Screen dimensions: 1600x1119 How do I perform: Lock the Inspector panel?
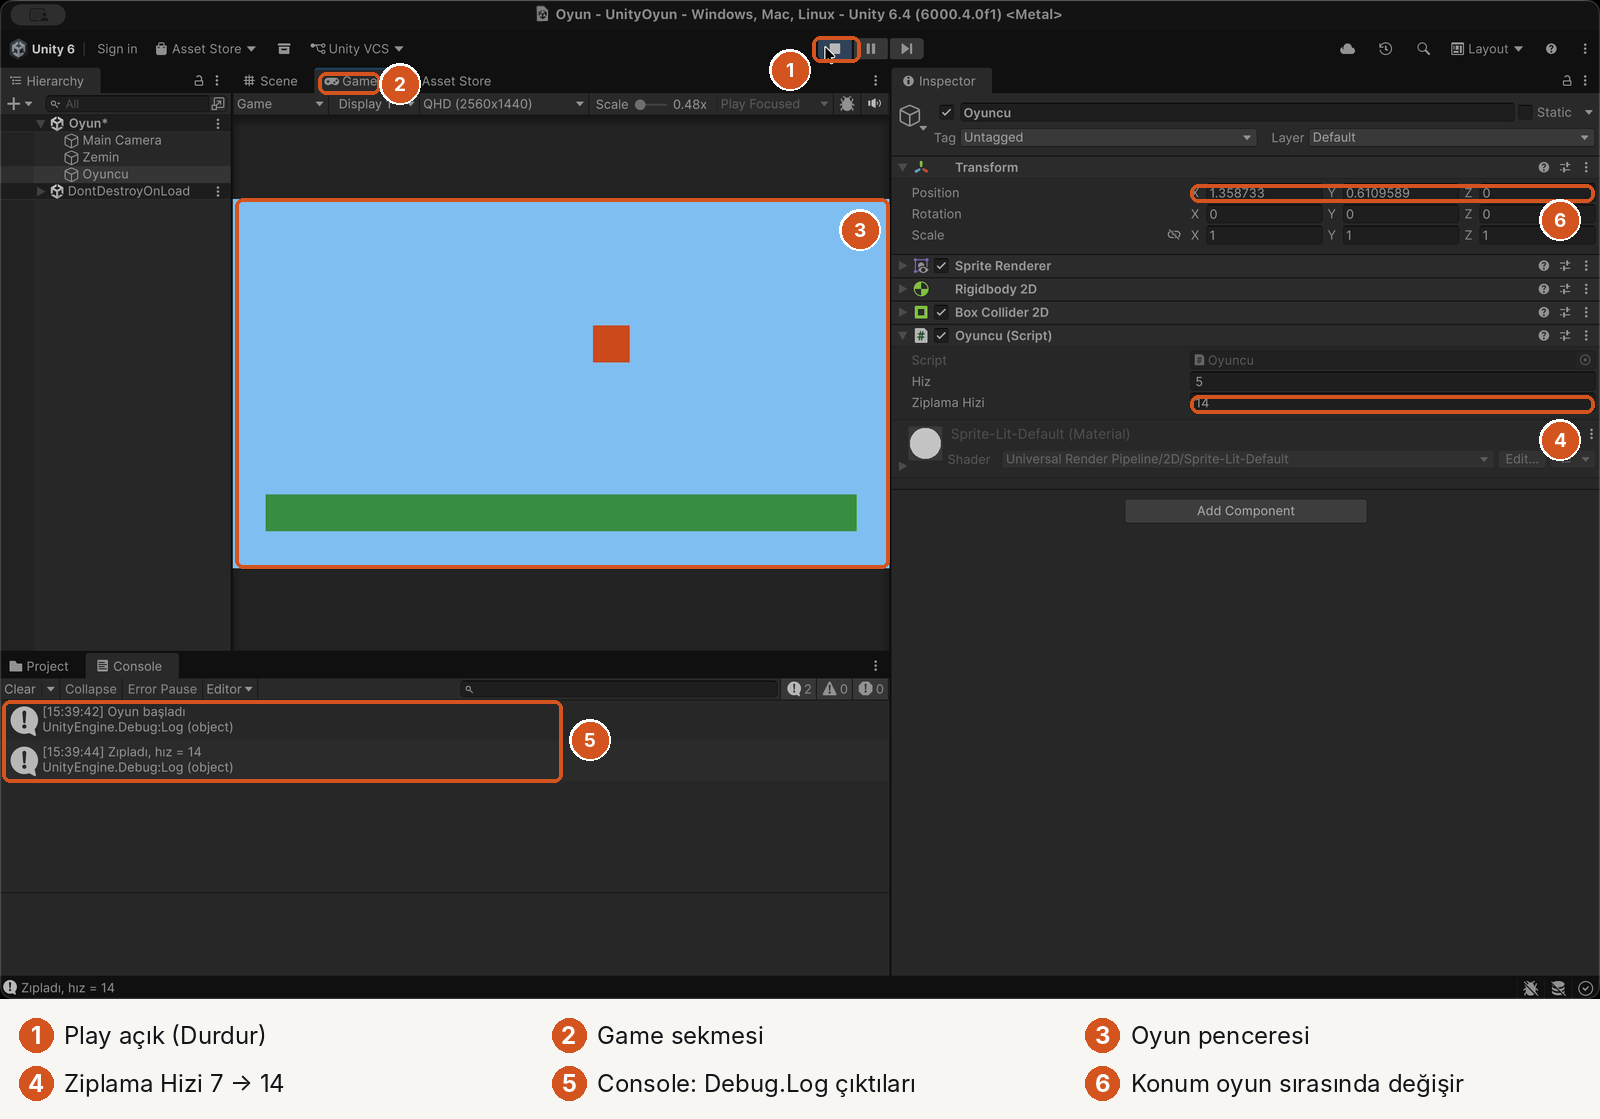click(x=1567, y=81)
